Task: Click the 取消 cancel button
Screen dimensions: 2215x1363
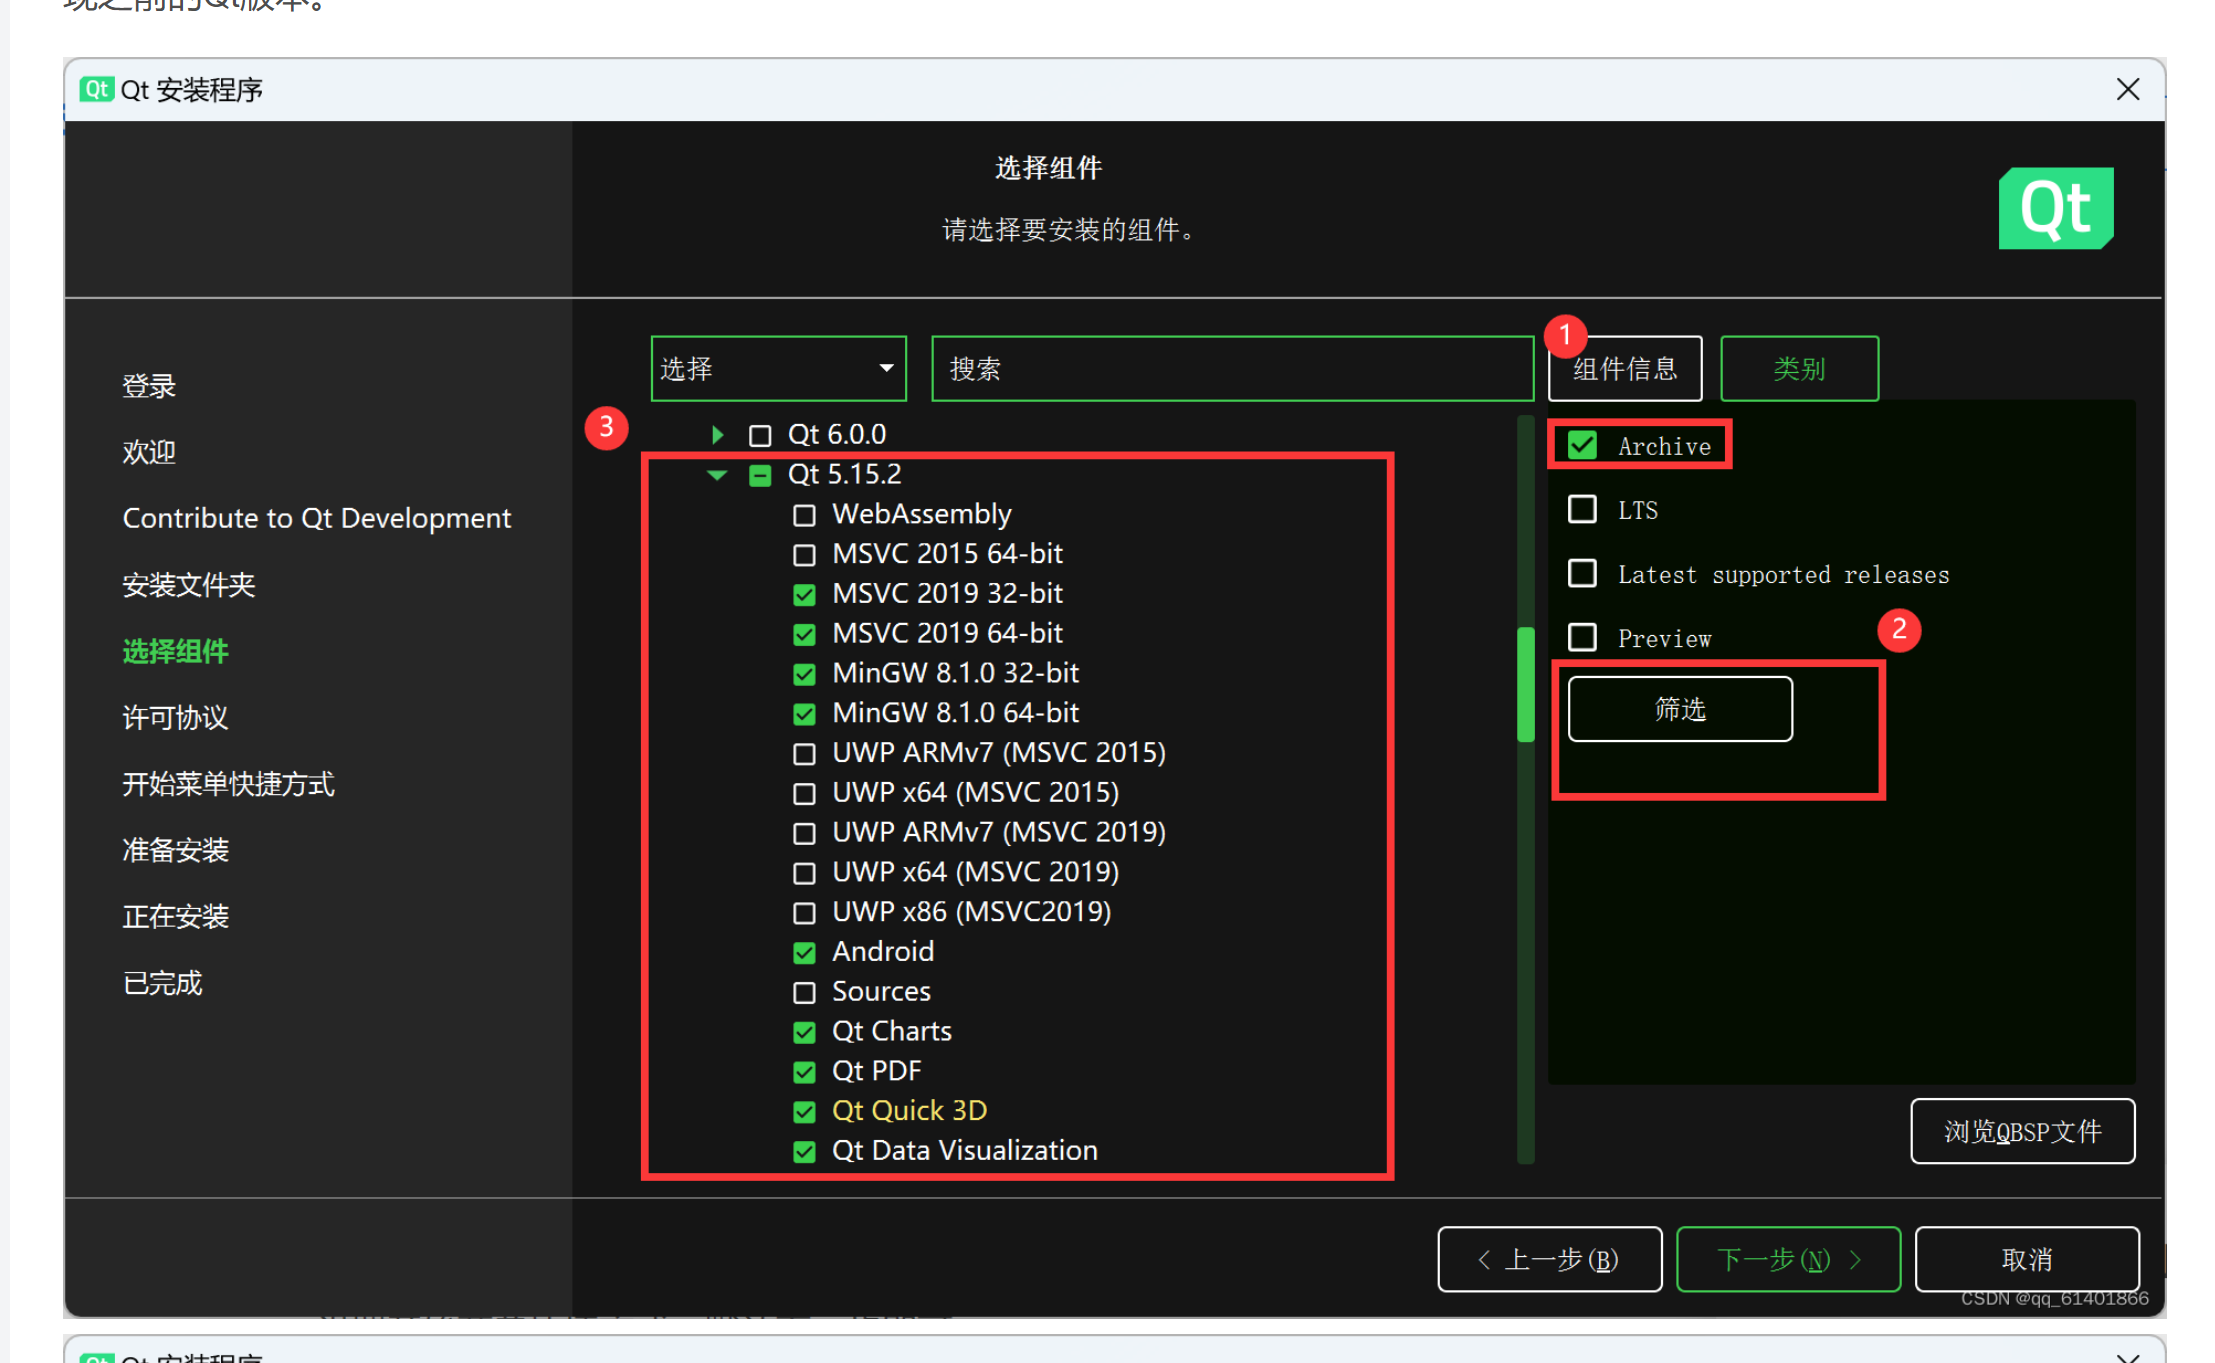Action: click(2027, 1259)
